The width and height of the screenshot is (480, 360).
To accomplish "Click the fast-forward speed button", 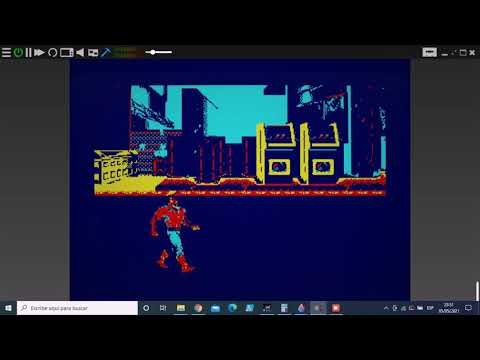I will [x=39, y=53].
